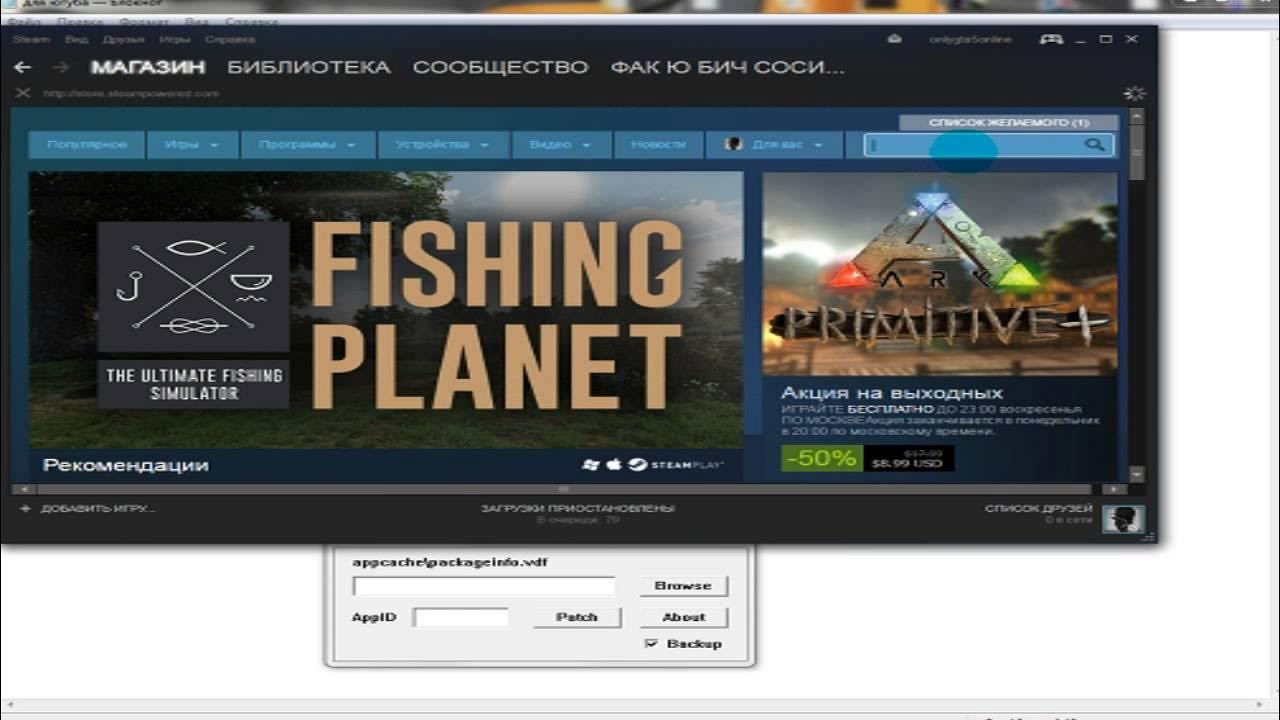This screenshot has width=1280, height=720.
Task: Open the onlygta5online account dropdown
Action: click(970, 39)
